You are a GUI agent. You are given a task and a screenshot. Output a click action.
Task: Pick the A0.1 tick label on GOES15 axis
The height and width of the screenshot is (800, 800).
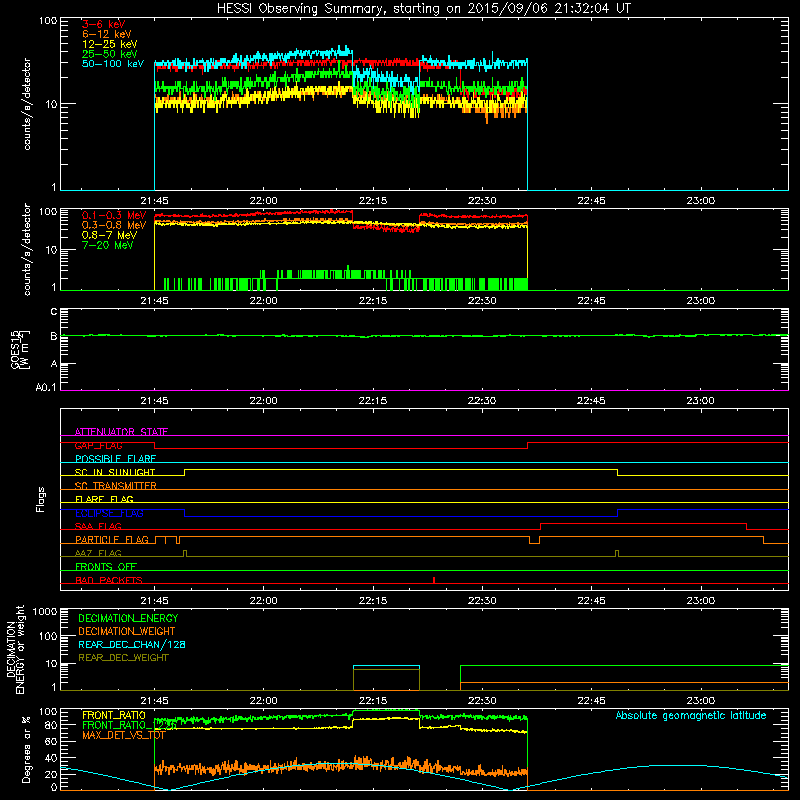[x=46, y=388]
